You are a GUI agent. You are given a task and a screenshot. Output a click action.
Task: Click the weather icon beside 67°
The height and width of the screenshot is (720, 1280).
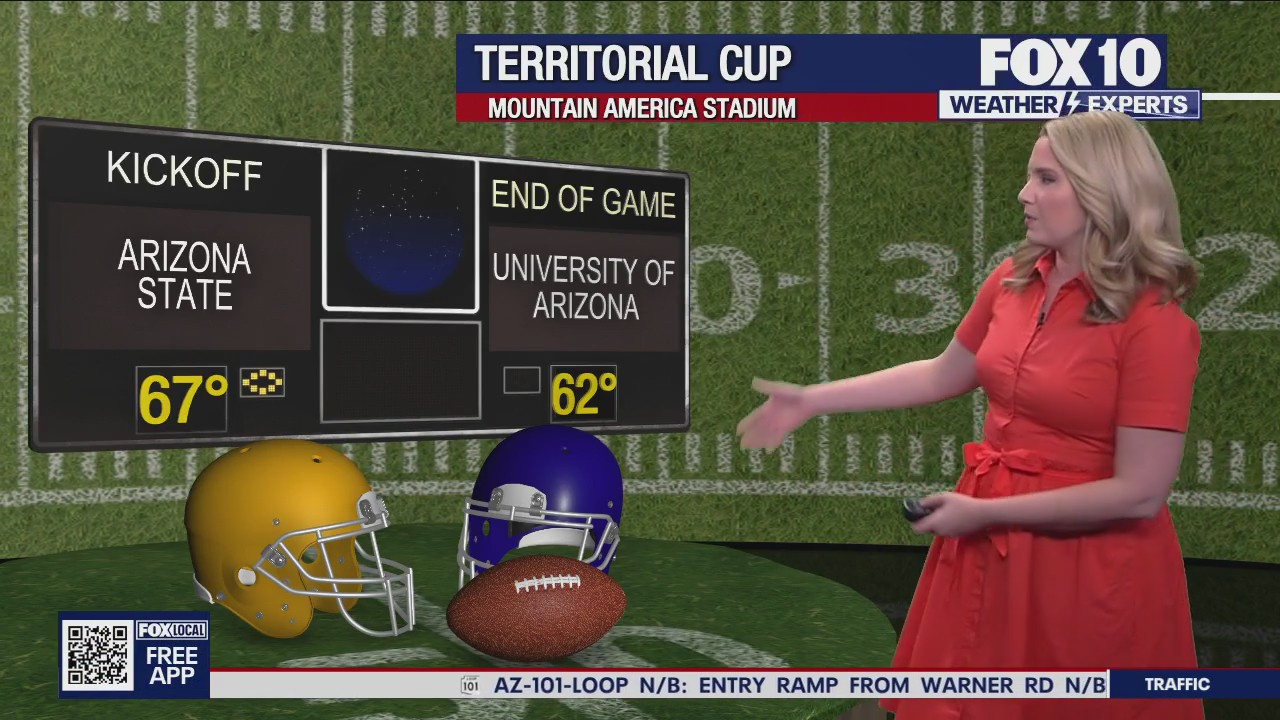pyautogui.click(x=262, y=382)
